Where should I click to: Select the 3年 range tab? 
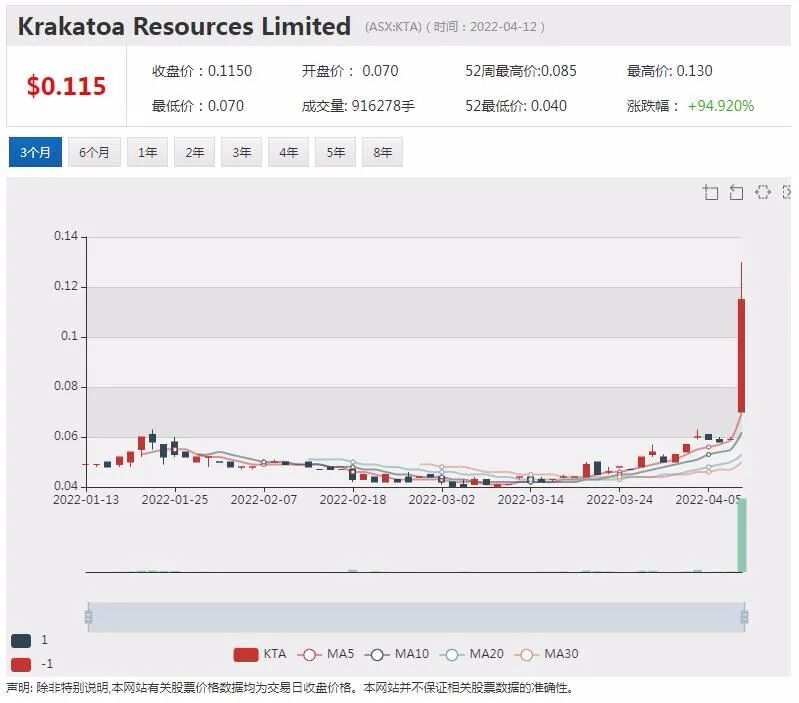[242, 152]
